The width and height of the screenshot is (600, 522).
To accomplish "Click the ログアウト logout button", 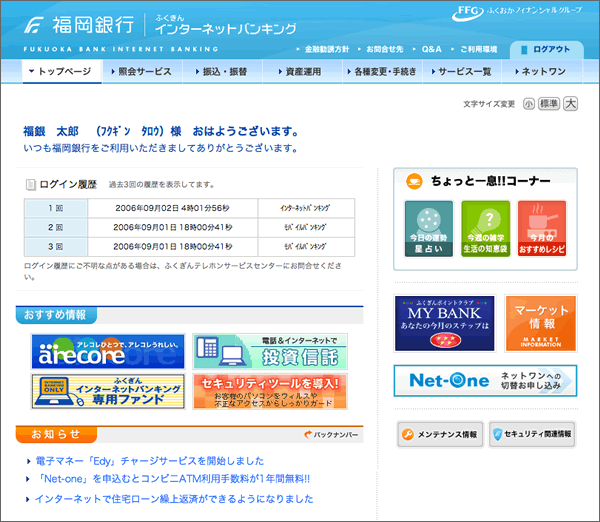I will pos(546,49).
